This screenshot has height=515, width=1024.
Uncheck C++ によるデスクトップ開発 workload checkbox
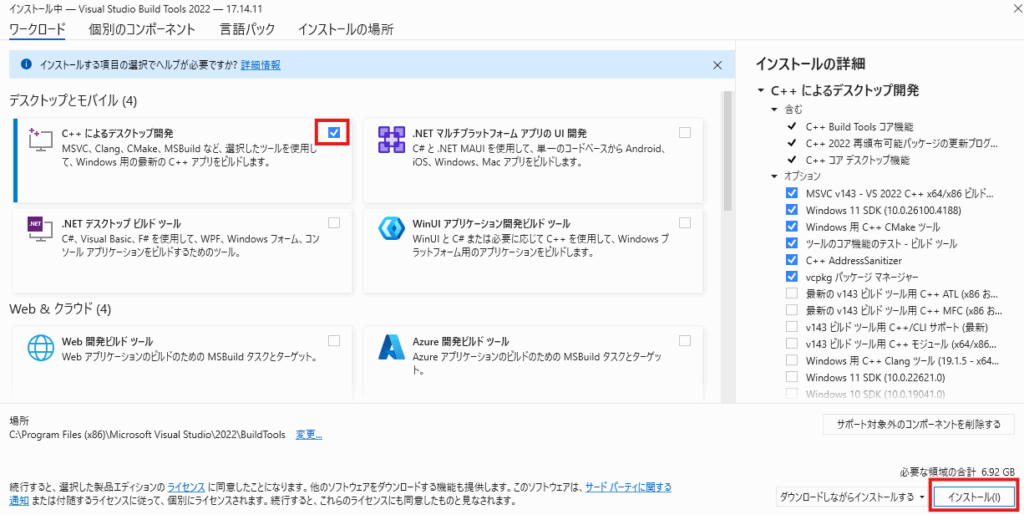point(334,133)
